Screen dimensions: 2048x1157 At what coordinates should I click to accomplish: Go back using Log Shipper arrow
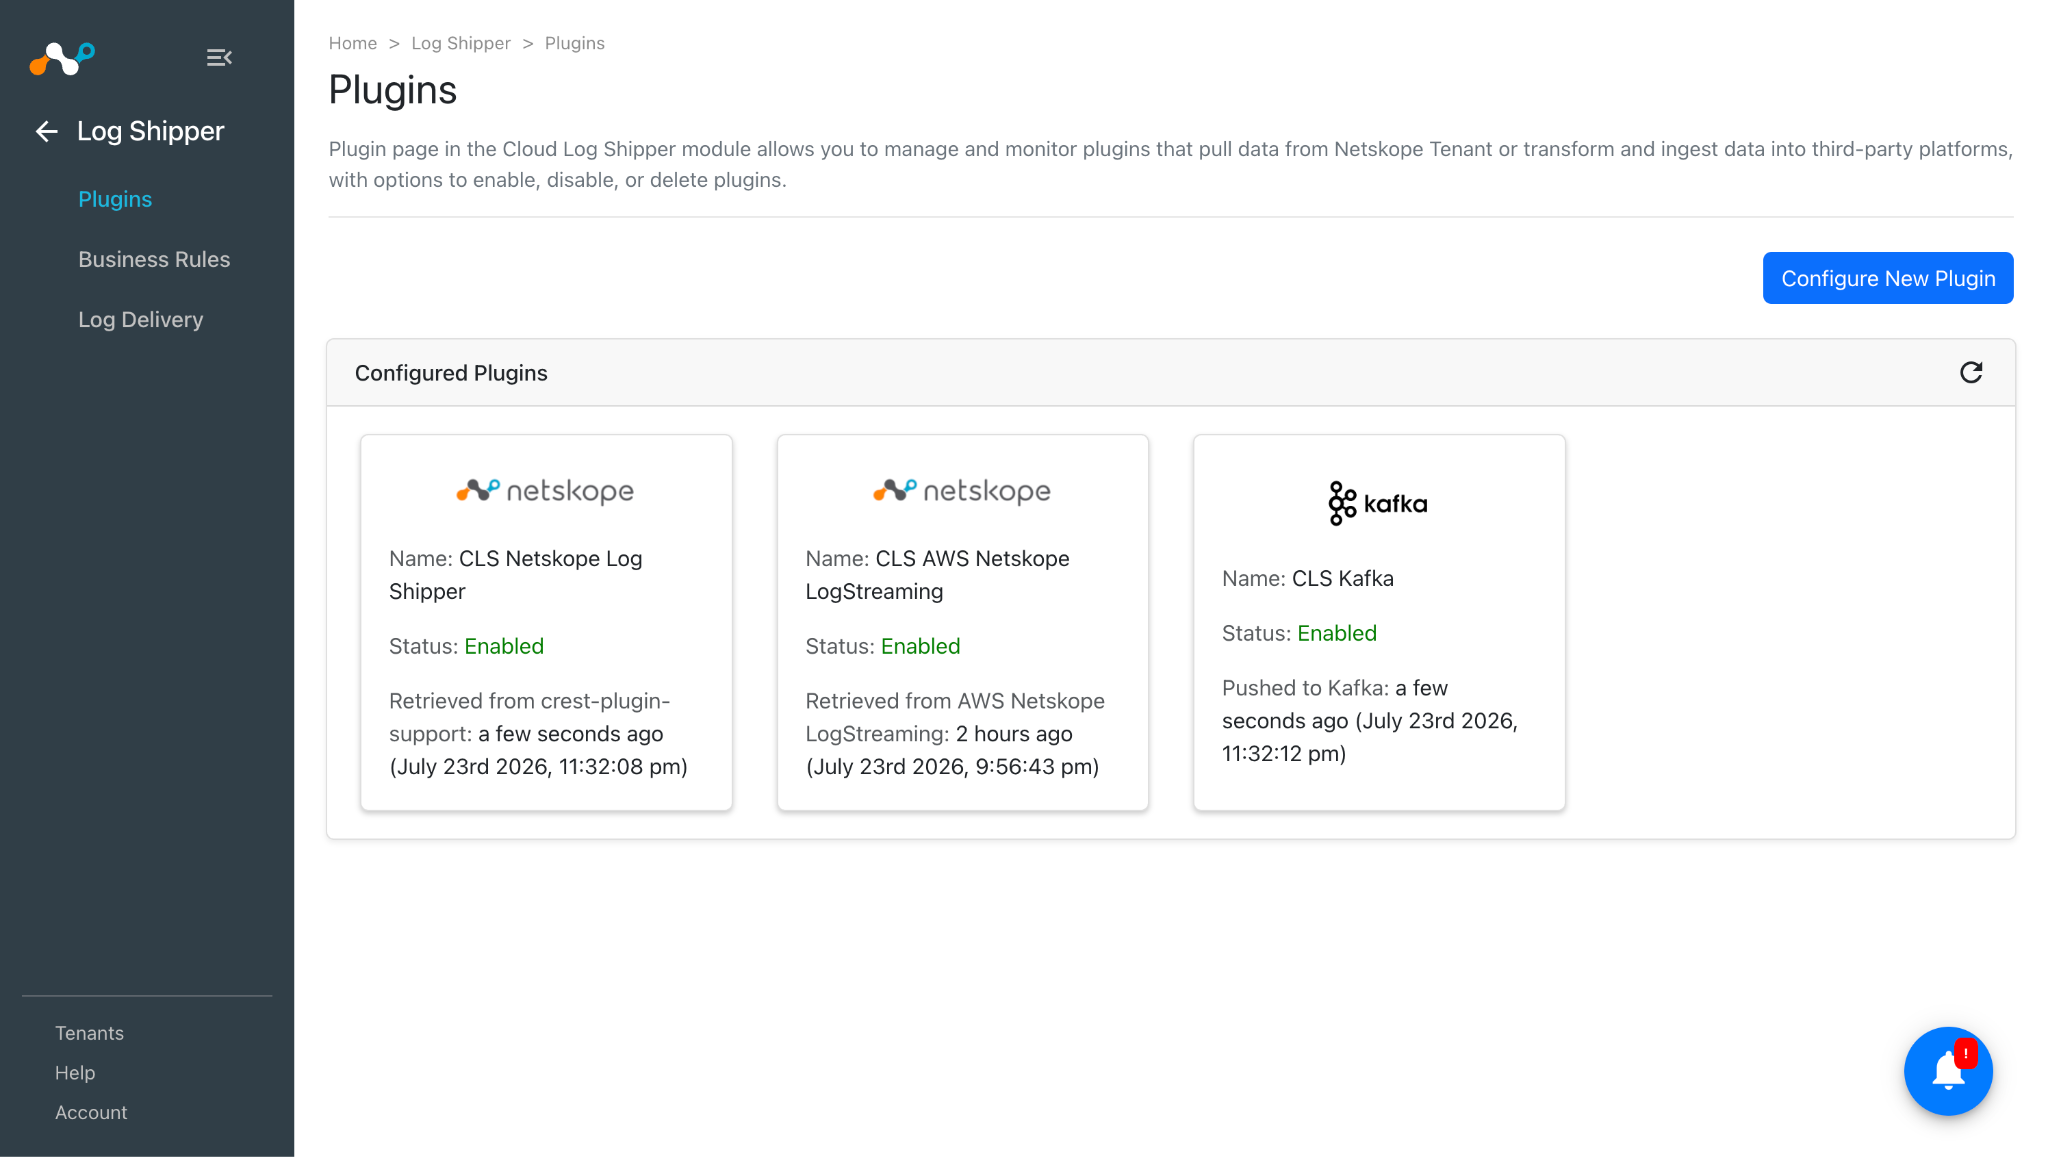46,131
